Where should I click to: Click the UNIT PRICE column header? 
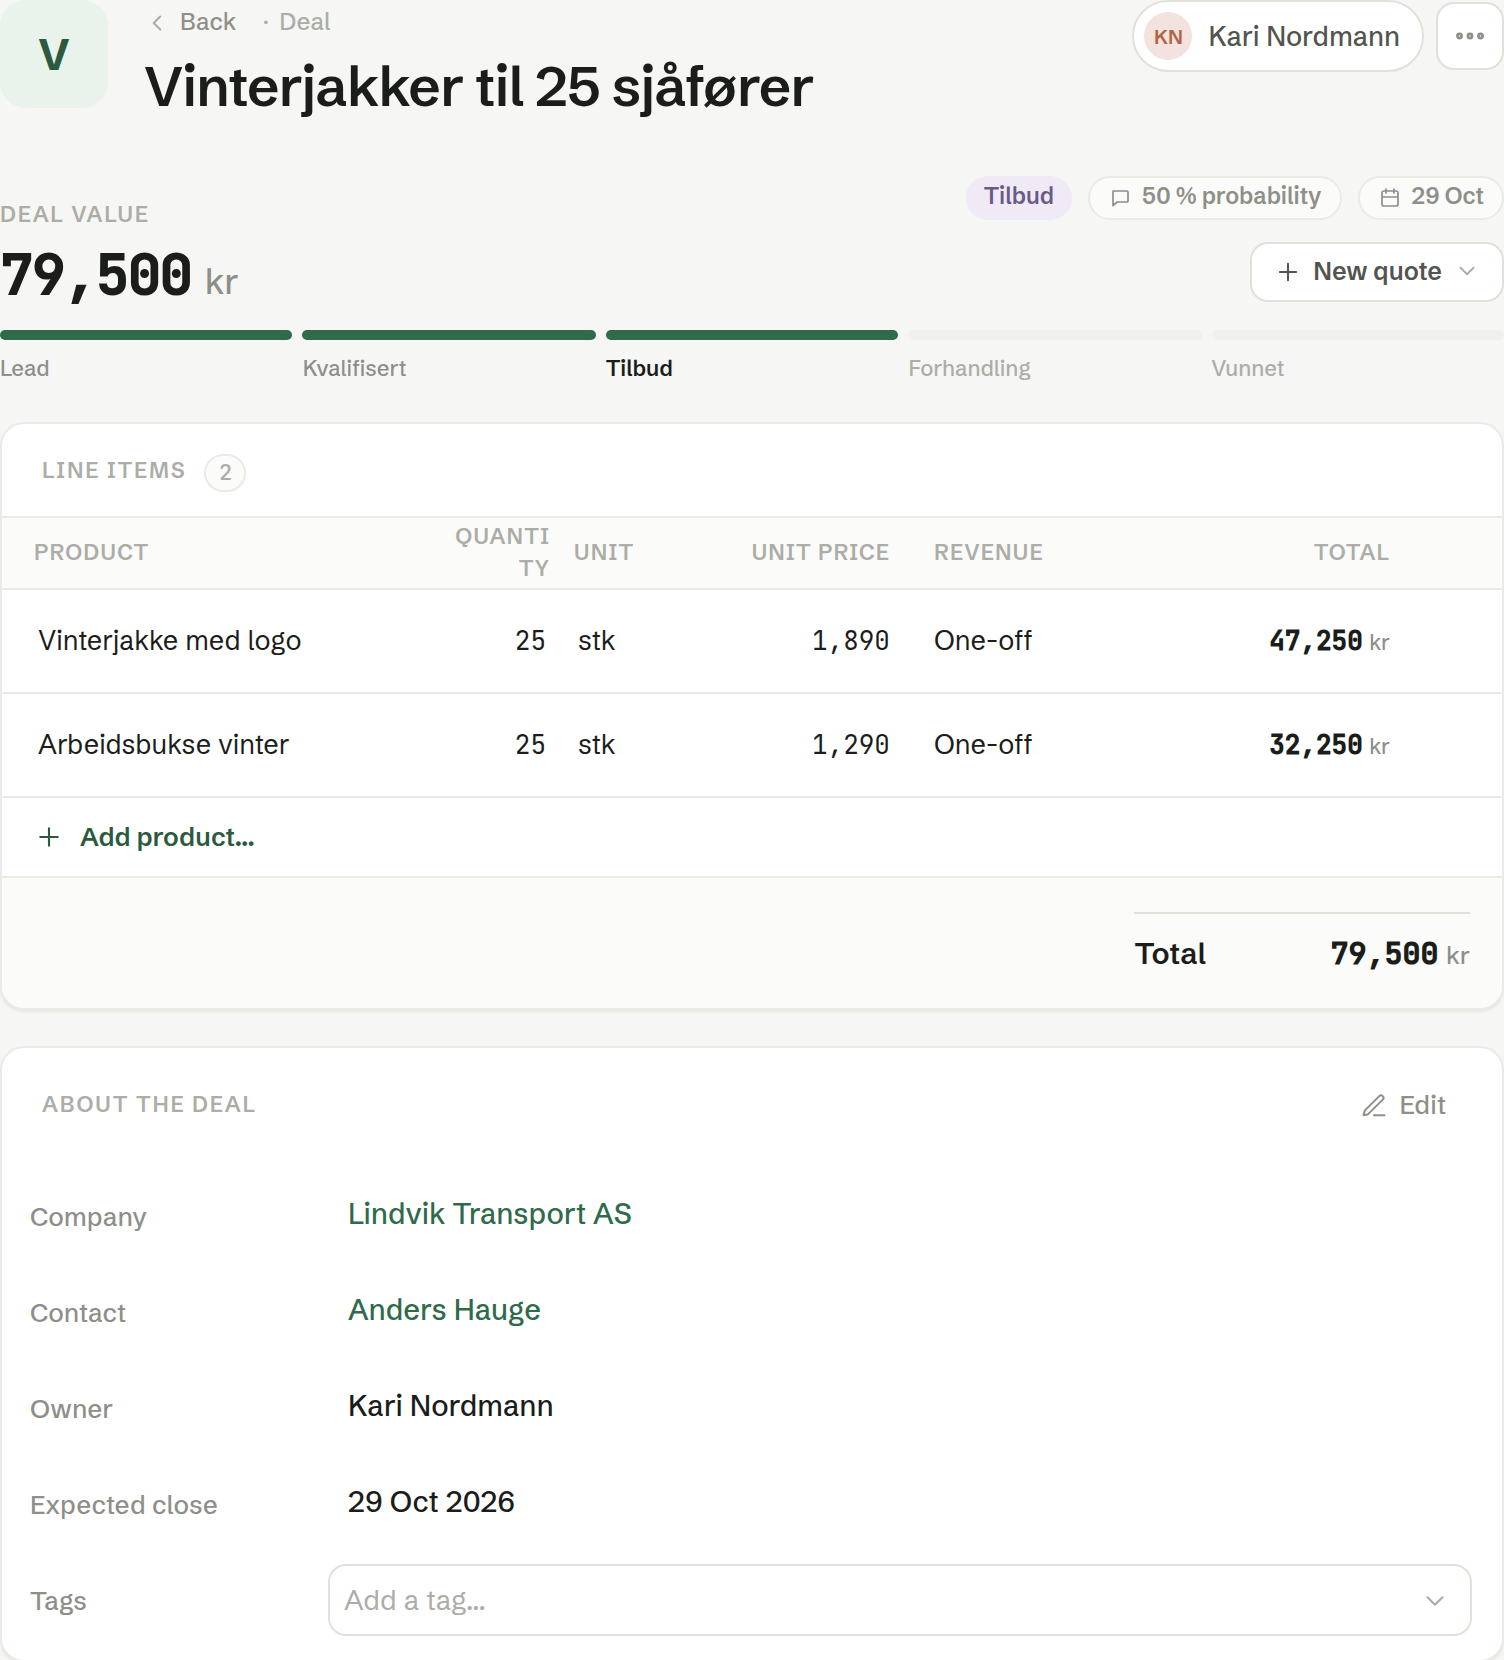pyautogui.click(x=820, y=552)
